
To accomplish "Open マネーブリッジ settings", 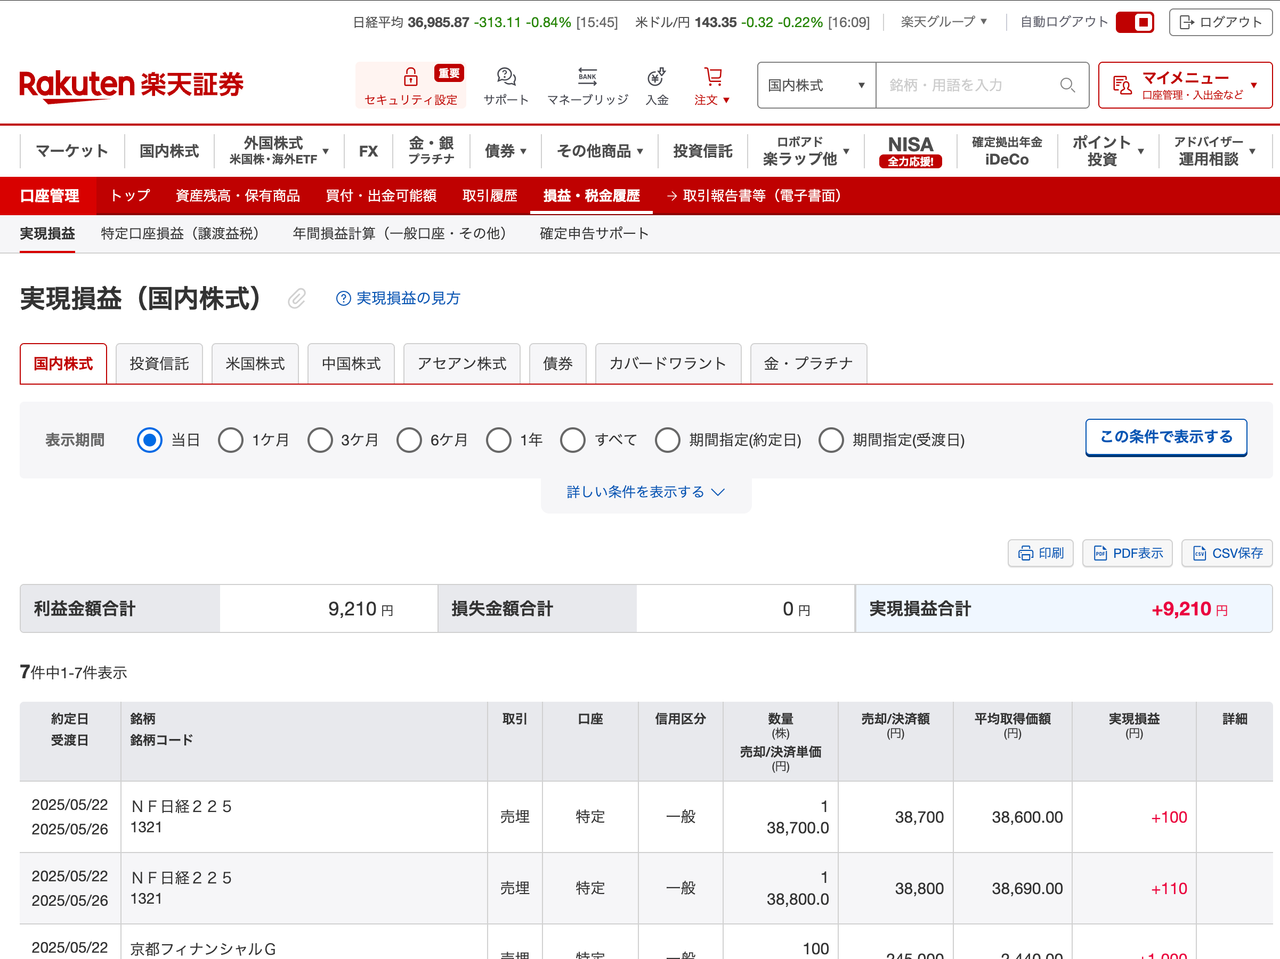I will click(587, 86).
